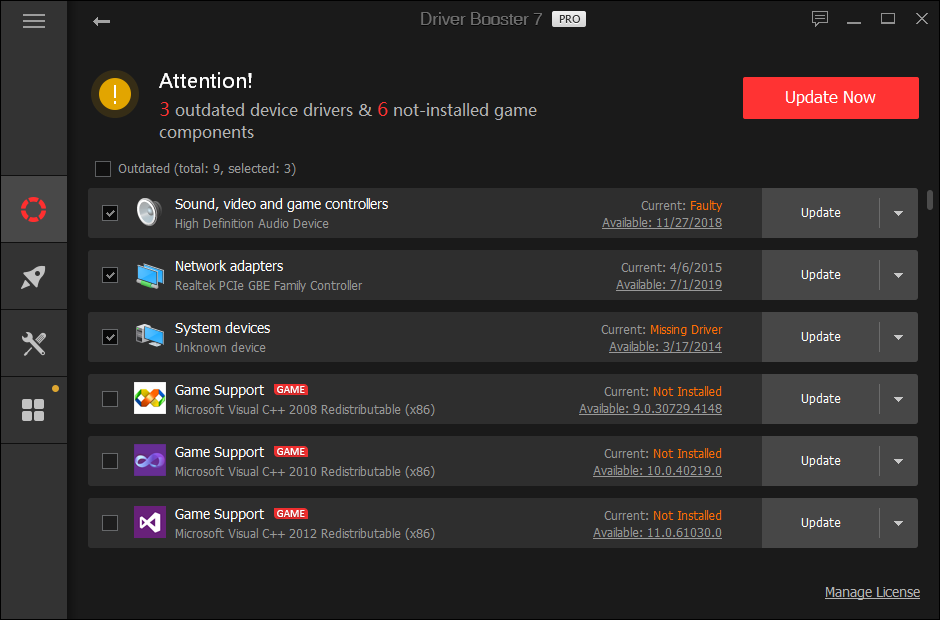
Task: Uncheck the Realtek PCIe GBE checkbox
Action: 110,275
